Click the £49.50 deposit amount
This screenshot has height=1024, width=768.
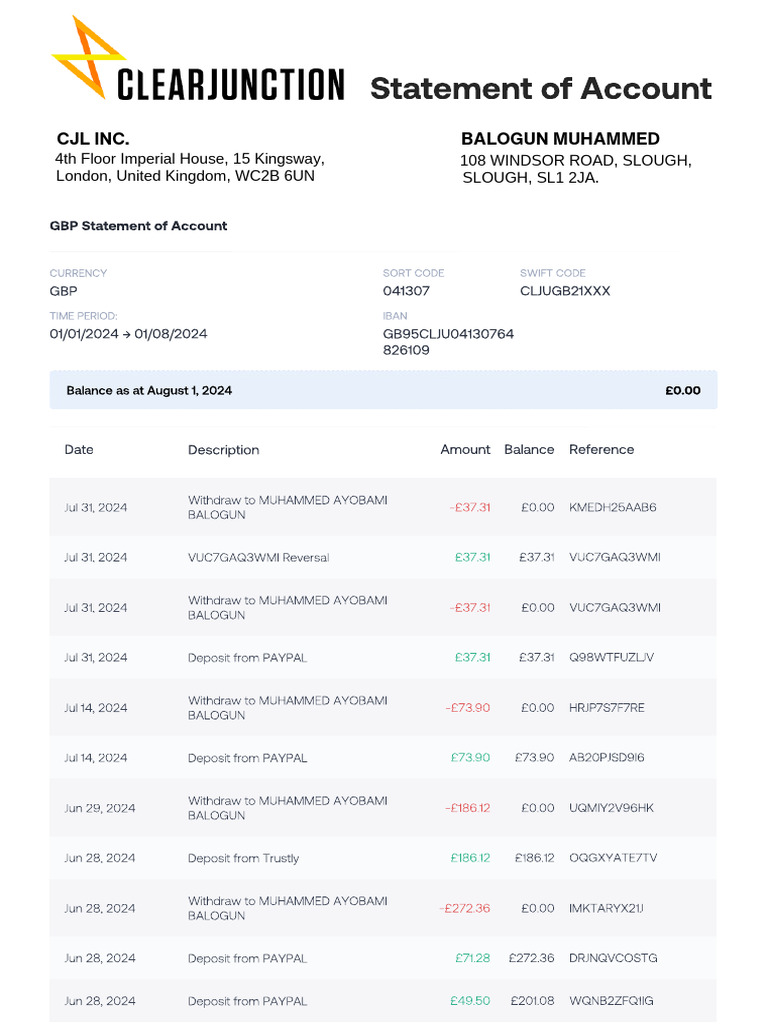470,1001
